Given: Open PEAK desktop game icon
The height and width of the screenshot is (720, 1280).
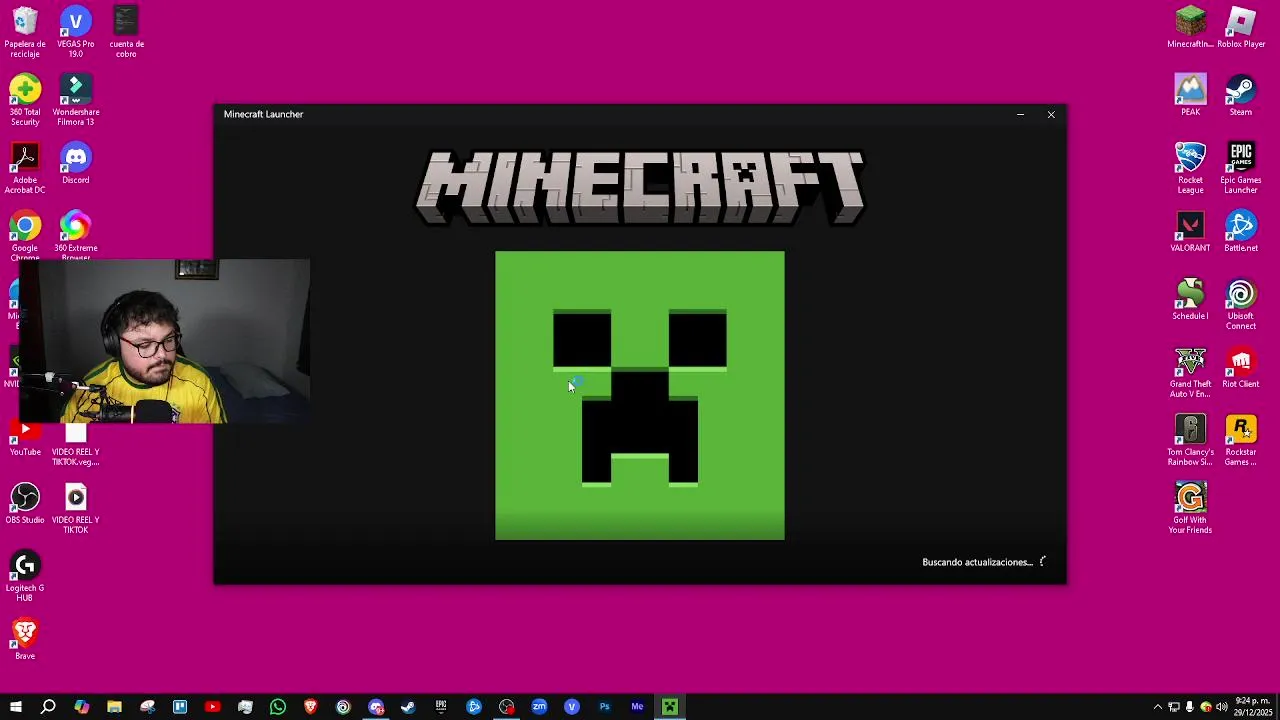Looking at the screenshot, I should click(x=1190, y=95).
